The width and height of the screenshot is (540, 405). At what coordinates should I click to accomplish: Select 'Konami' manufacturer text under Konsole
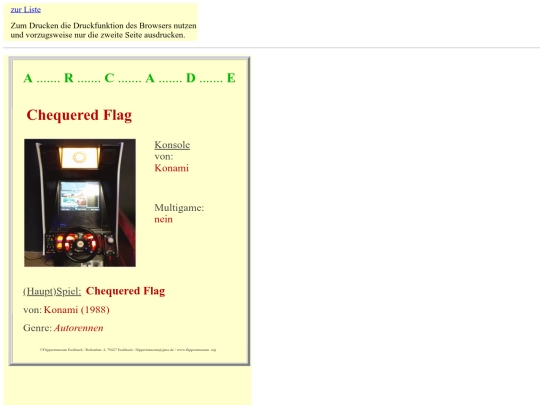click(x=172, y=168)
